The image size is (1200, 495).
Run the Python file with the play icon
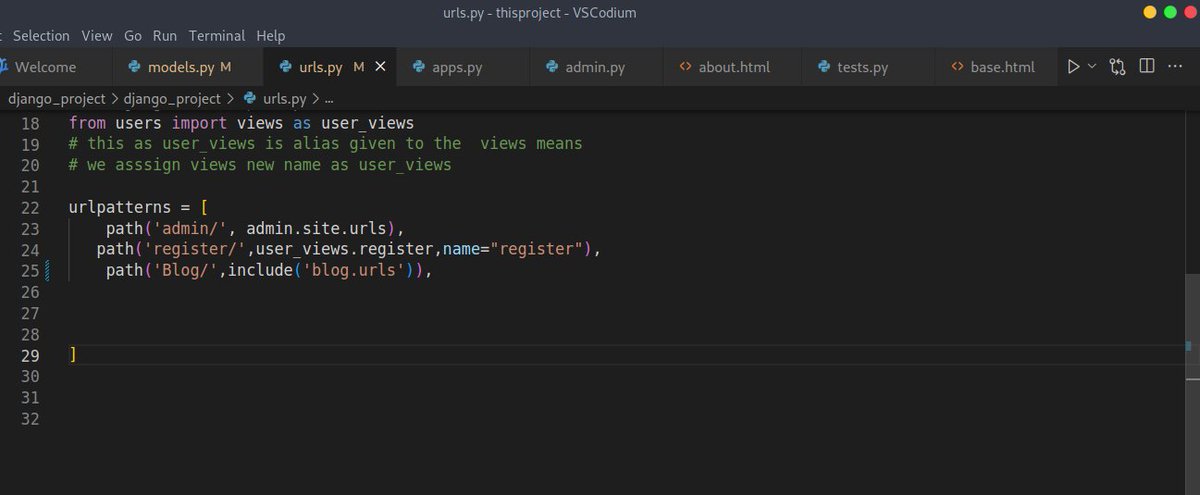[x=1073, y=67]
